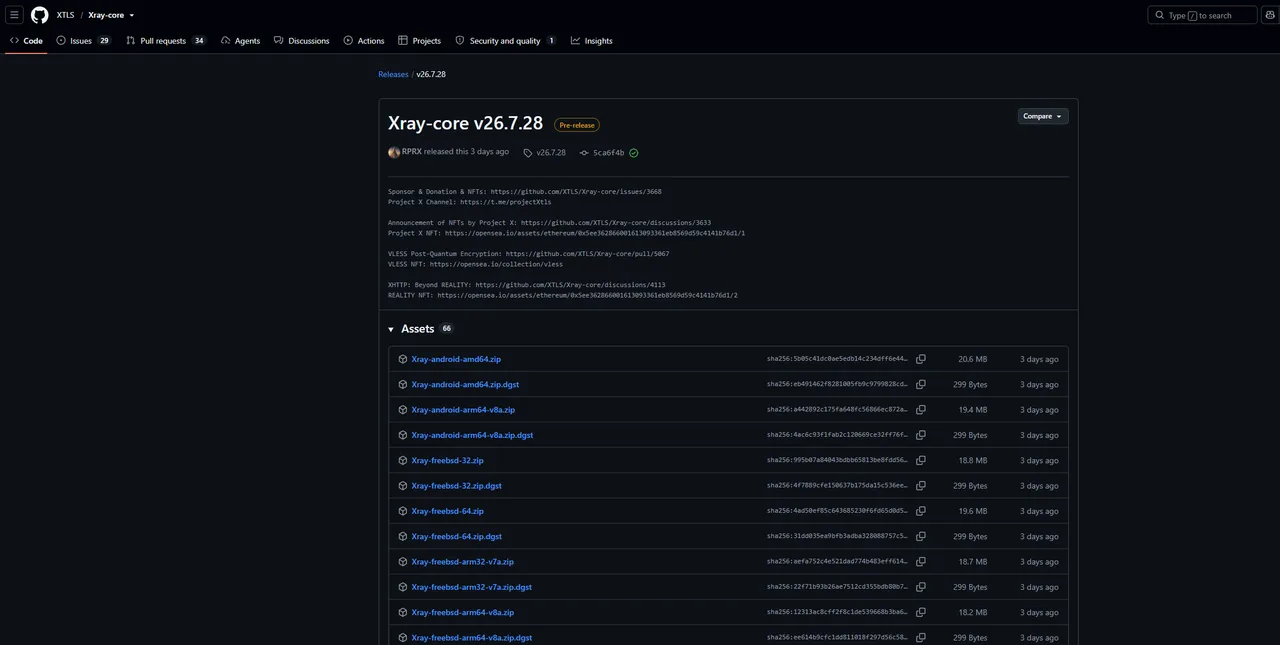Click the 20.6 MB size value
The height and width of the screenshot is (645, 1280).
click(x=973, y=359)
